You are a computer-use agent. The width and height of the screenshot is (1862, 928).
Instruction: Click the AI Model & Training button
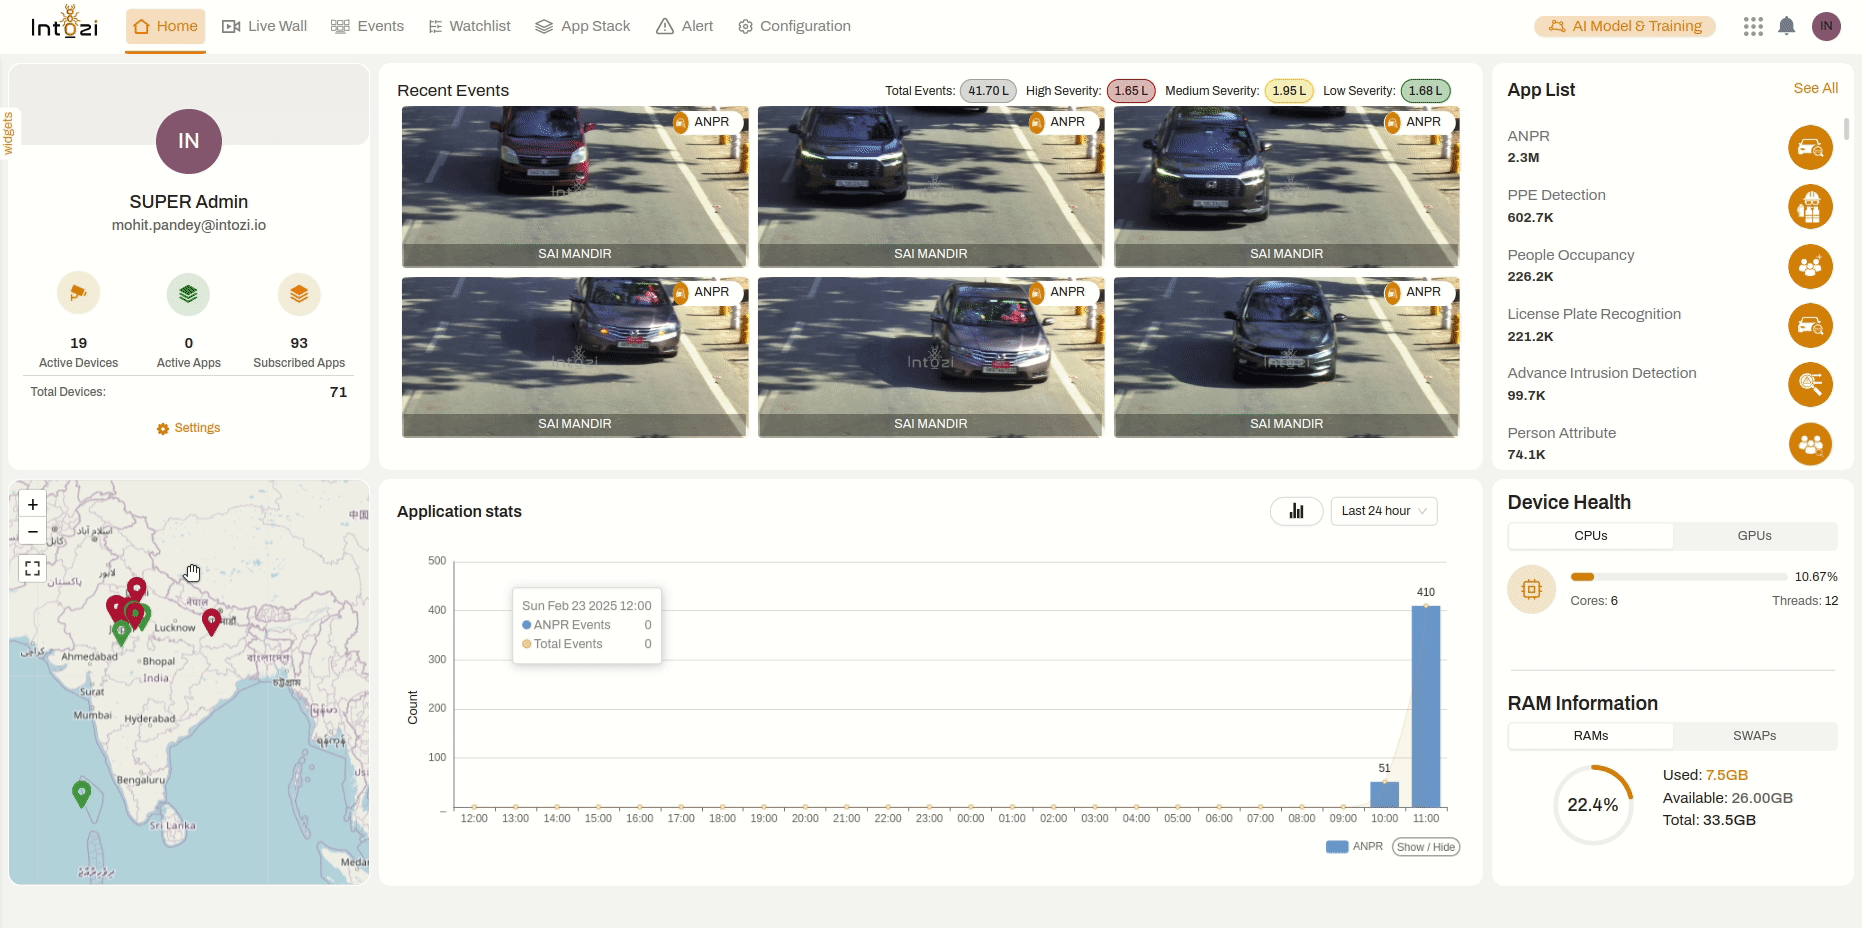[1625, 26]
